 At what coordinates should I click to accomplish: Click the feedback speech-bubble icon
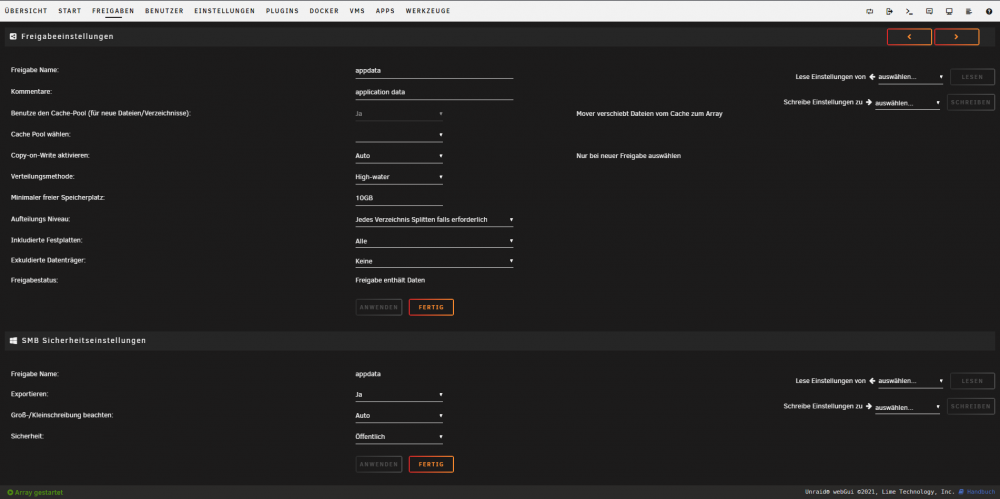(x=929, y=11)
